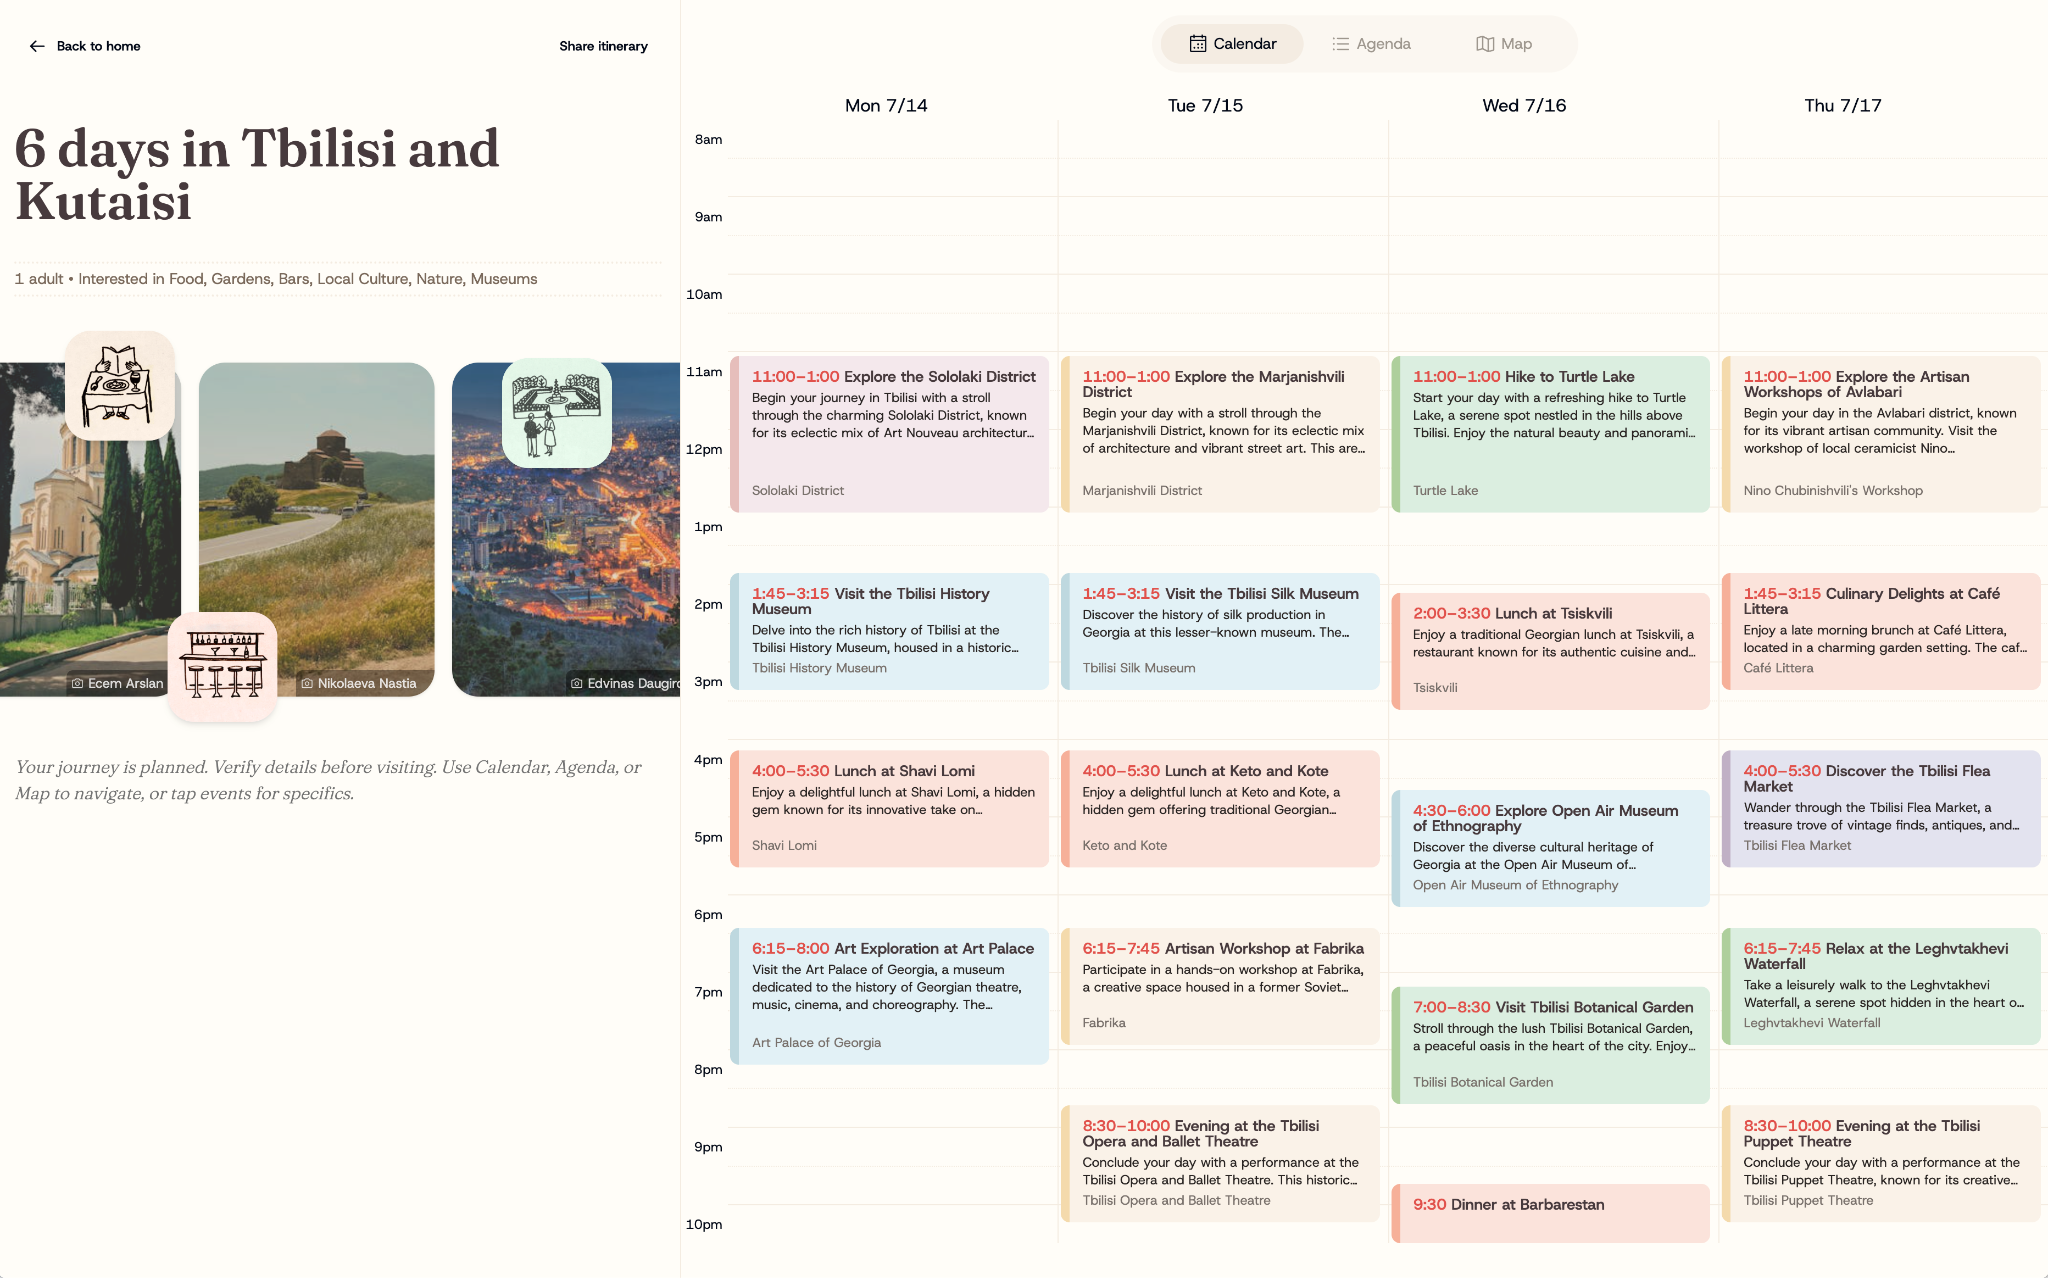Open Explore the Sololaki District event
This screenshot has height=1278, width=2048.
[x=889, y=434]
